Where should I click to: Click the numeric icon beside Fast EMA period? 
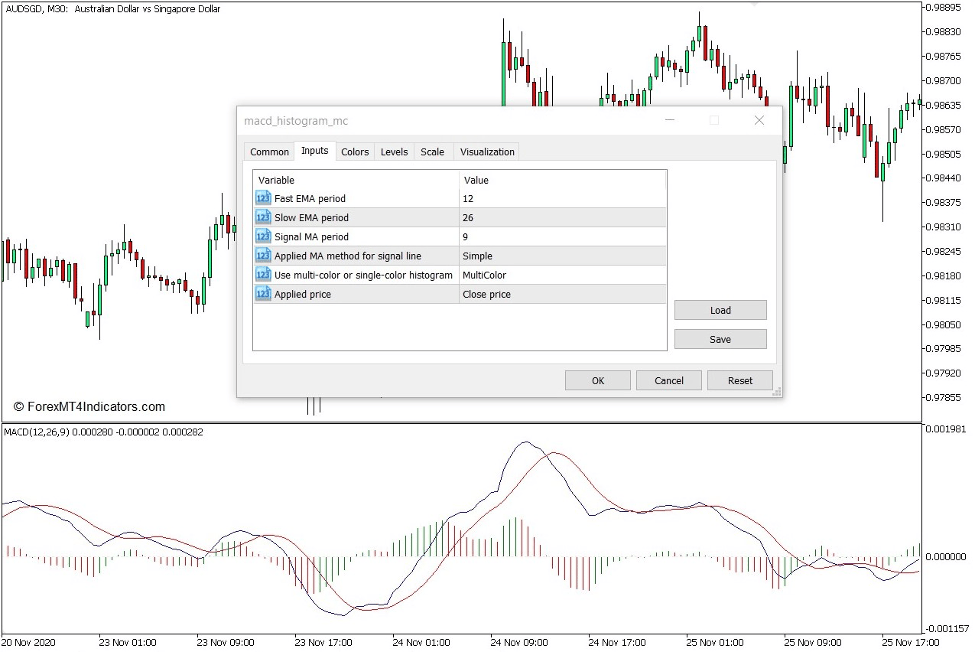[263, 198]
